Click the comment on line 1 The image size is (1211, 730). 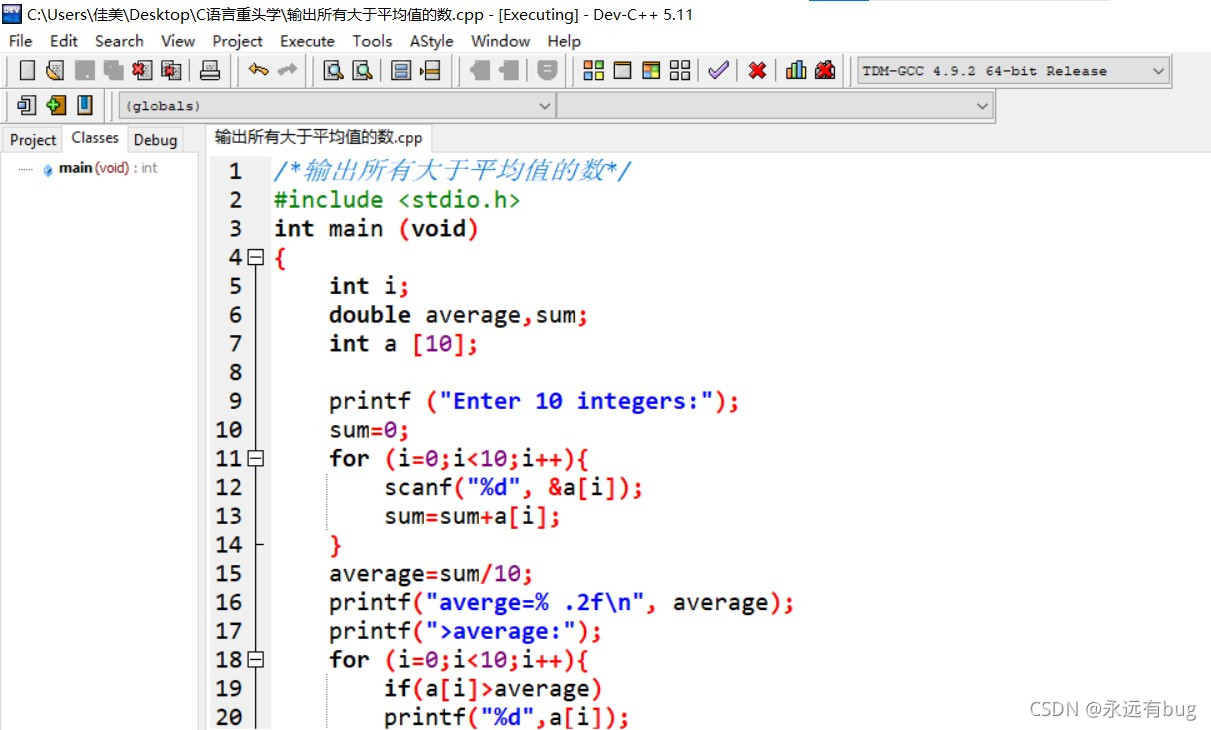pyautogui.click(x=453, y=171)
